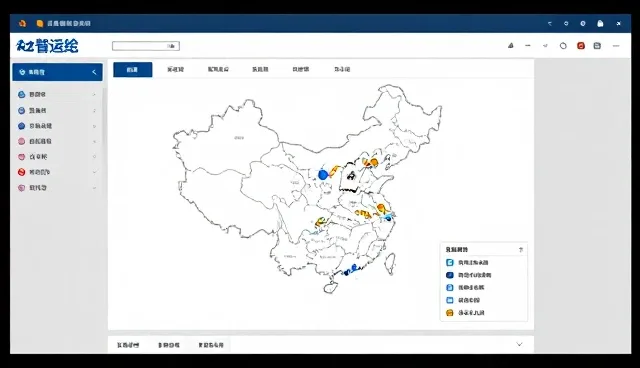The width and height of the screenshot is (640, 368).
Task: Click the orange marker cluster near the northeast coast
Action: coord(371,163)
